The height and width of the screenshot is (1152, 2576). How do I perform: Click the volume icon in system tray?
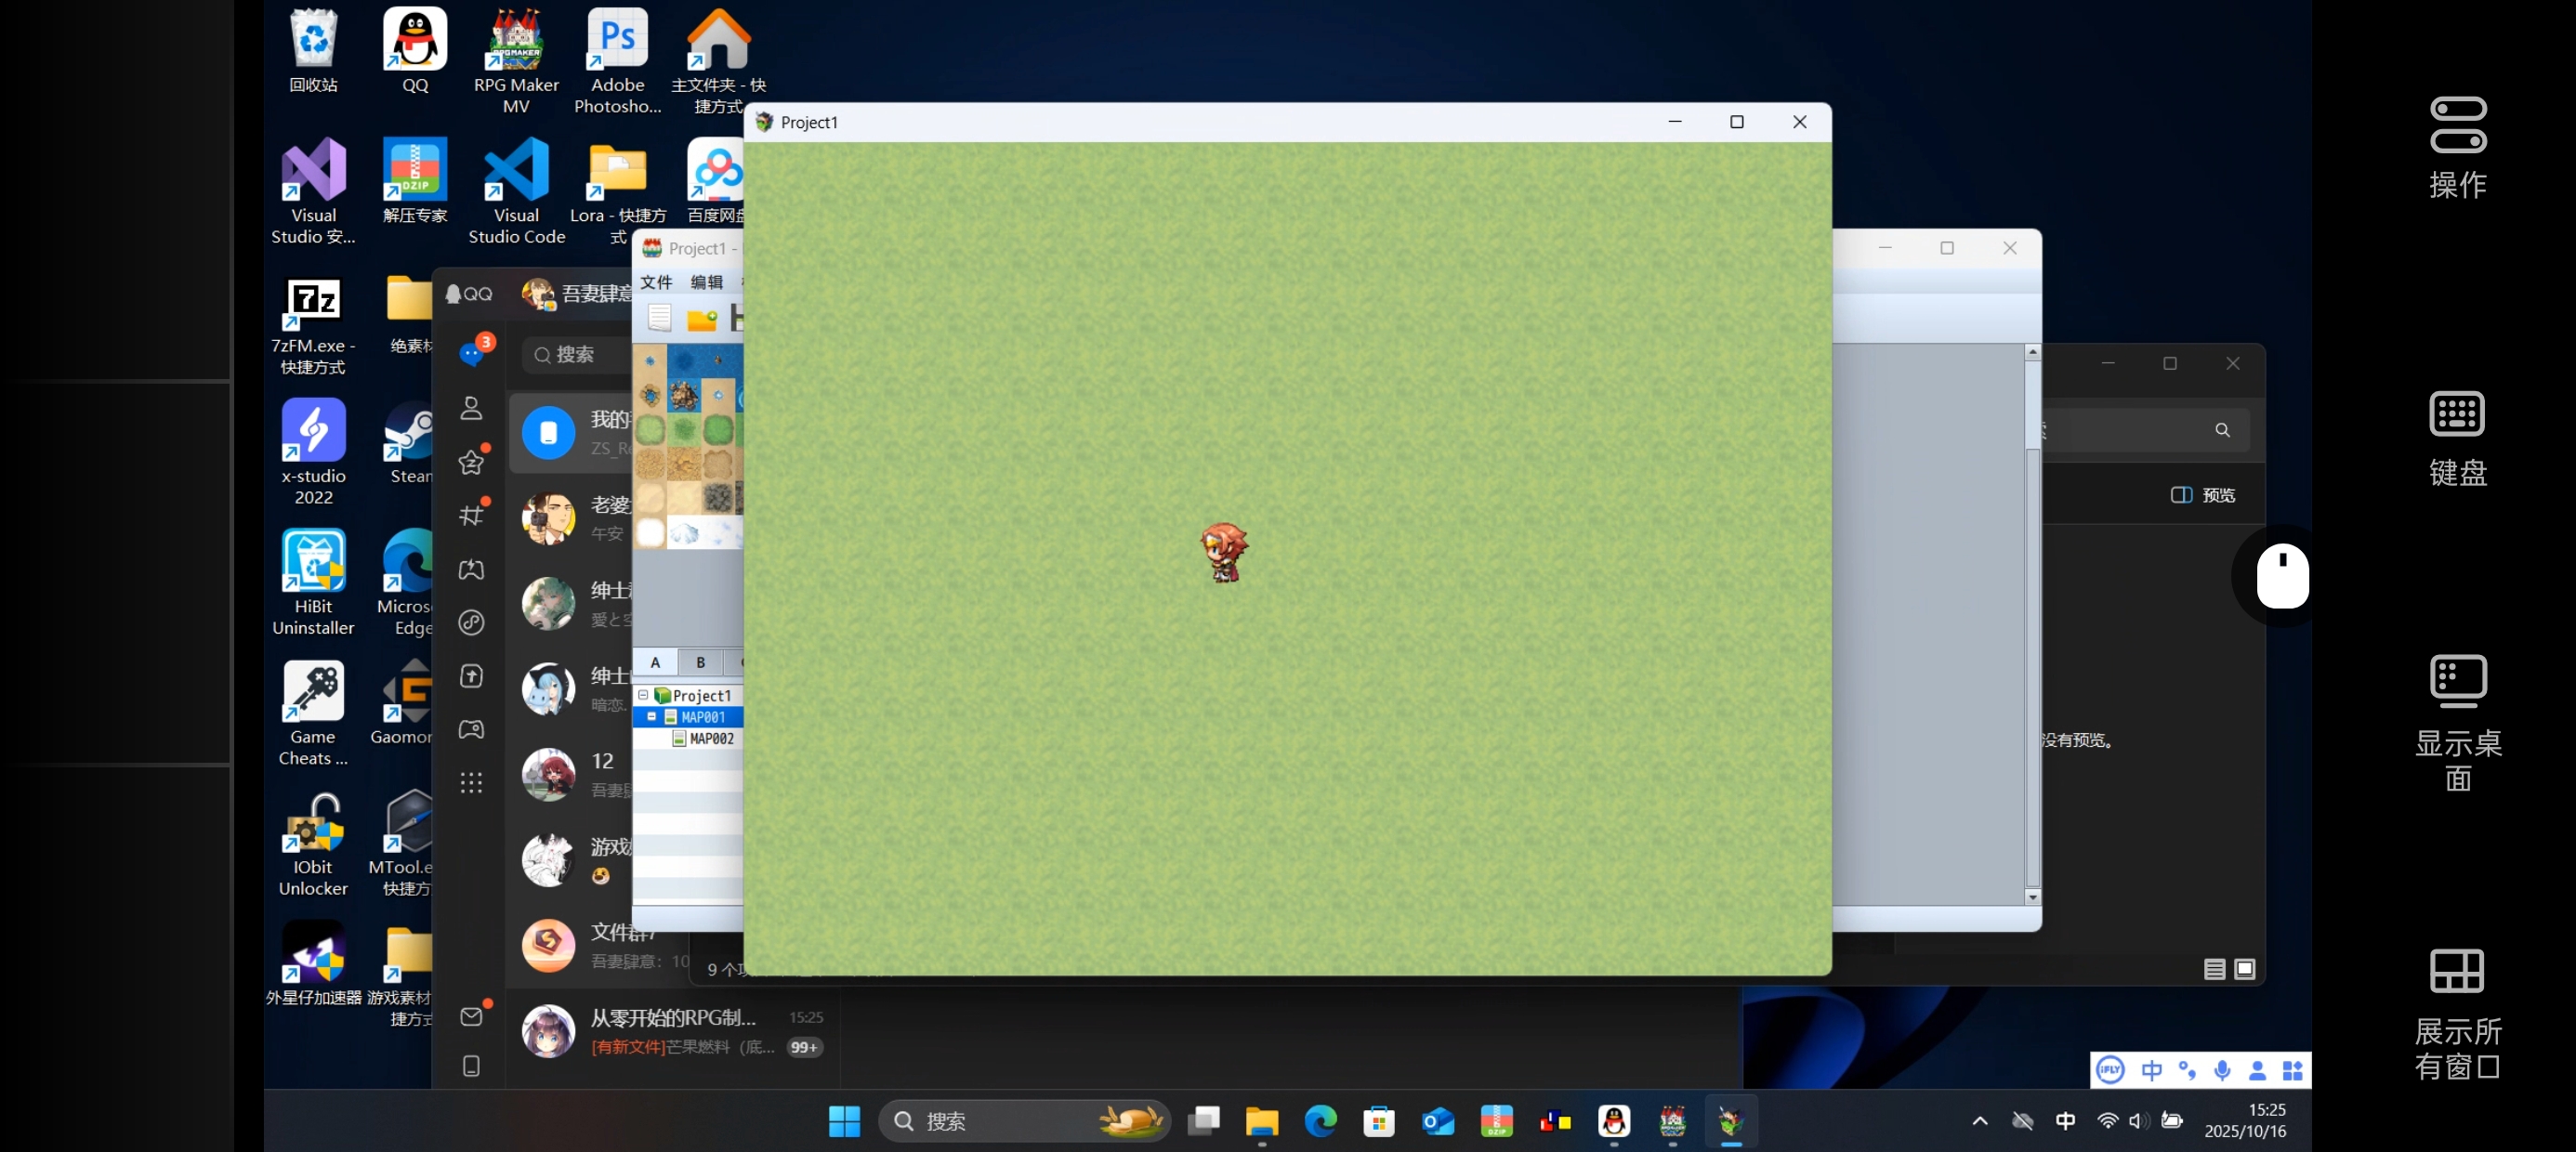(x=2138, y=1121)
